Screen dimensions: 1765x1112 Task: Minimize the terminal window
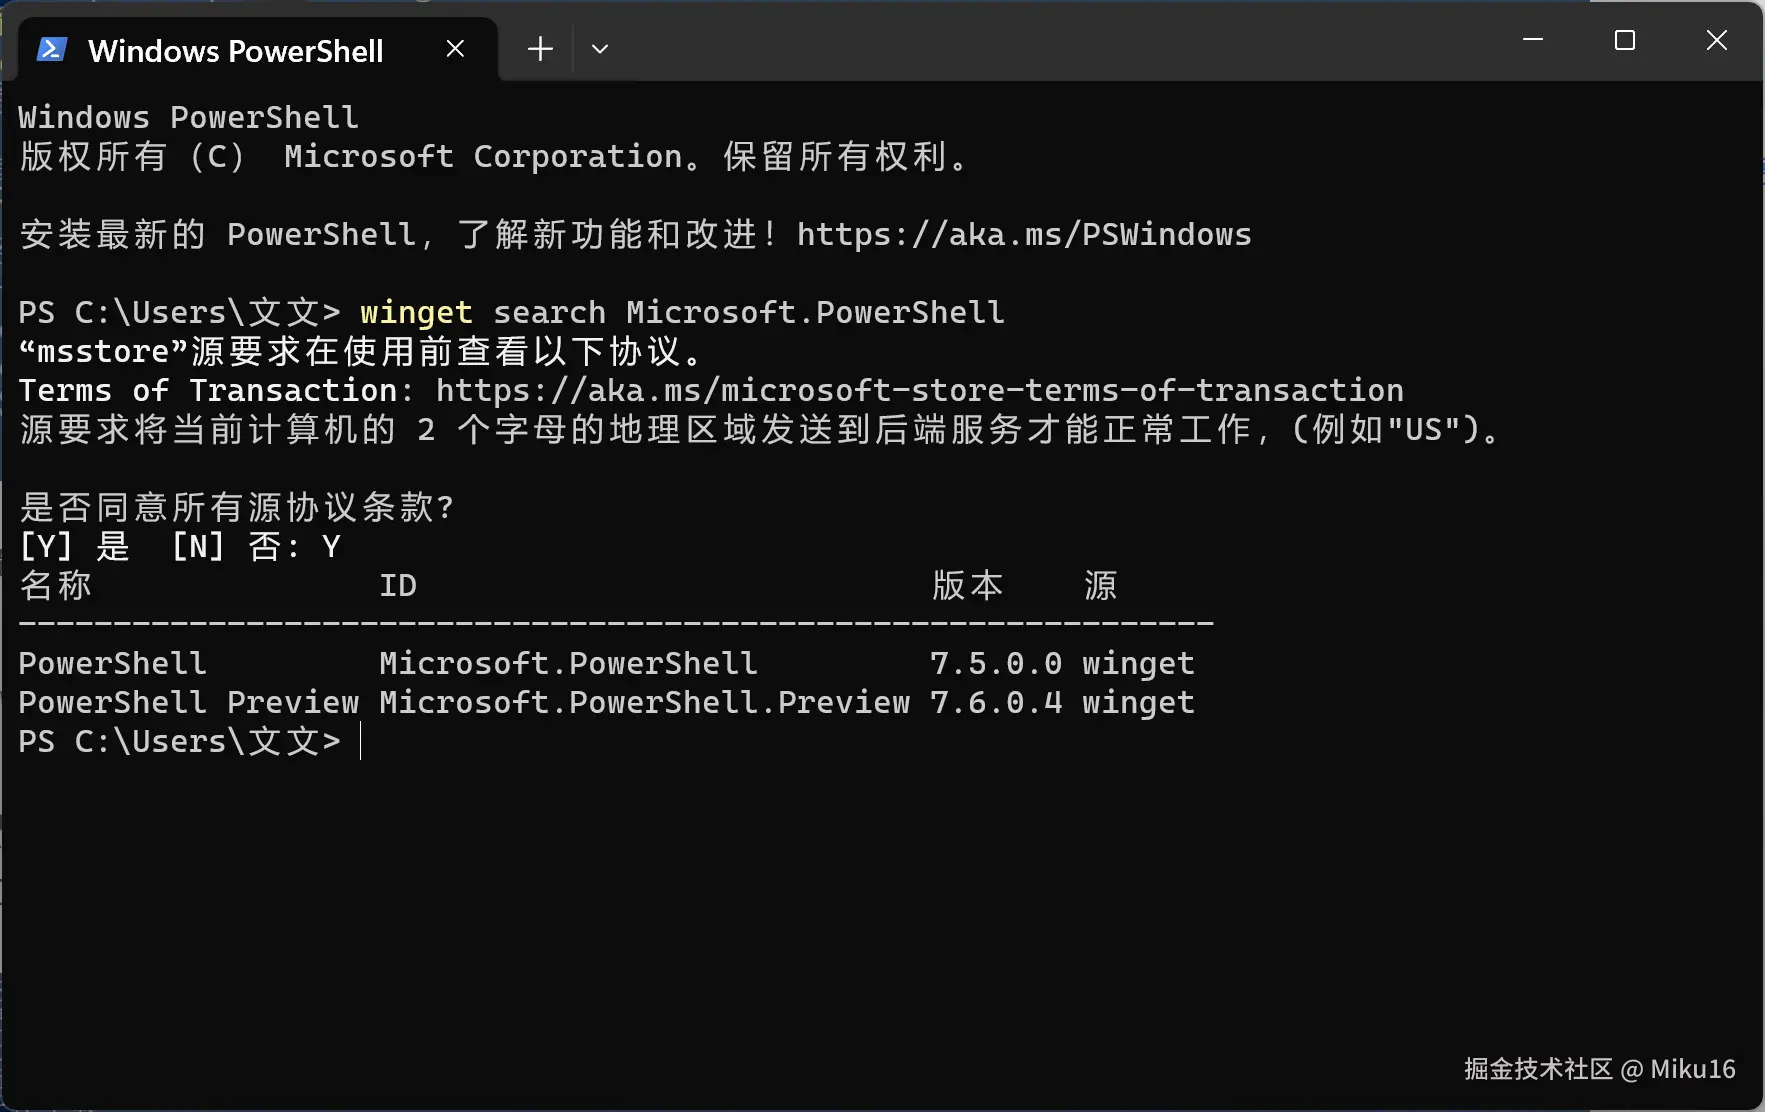(x=1533, y=40)
